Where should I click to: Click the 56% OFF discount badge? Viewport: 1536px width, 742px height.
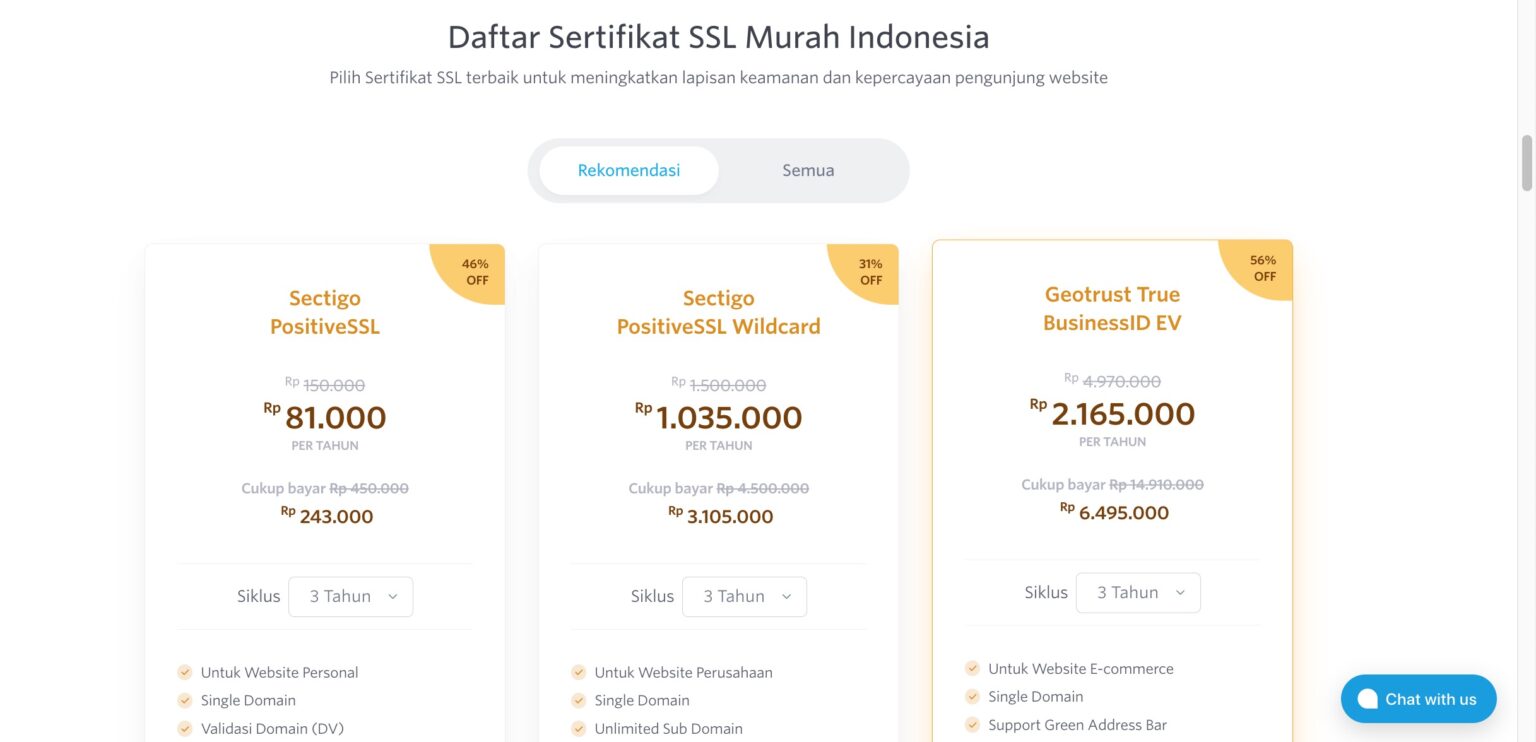click(x=1264, y=268)
